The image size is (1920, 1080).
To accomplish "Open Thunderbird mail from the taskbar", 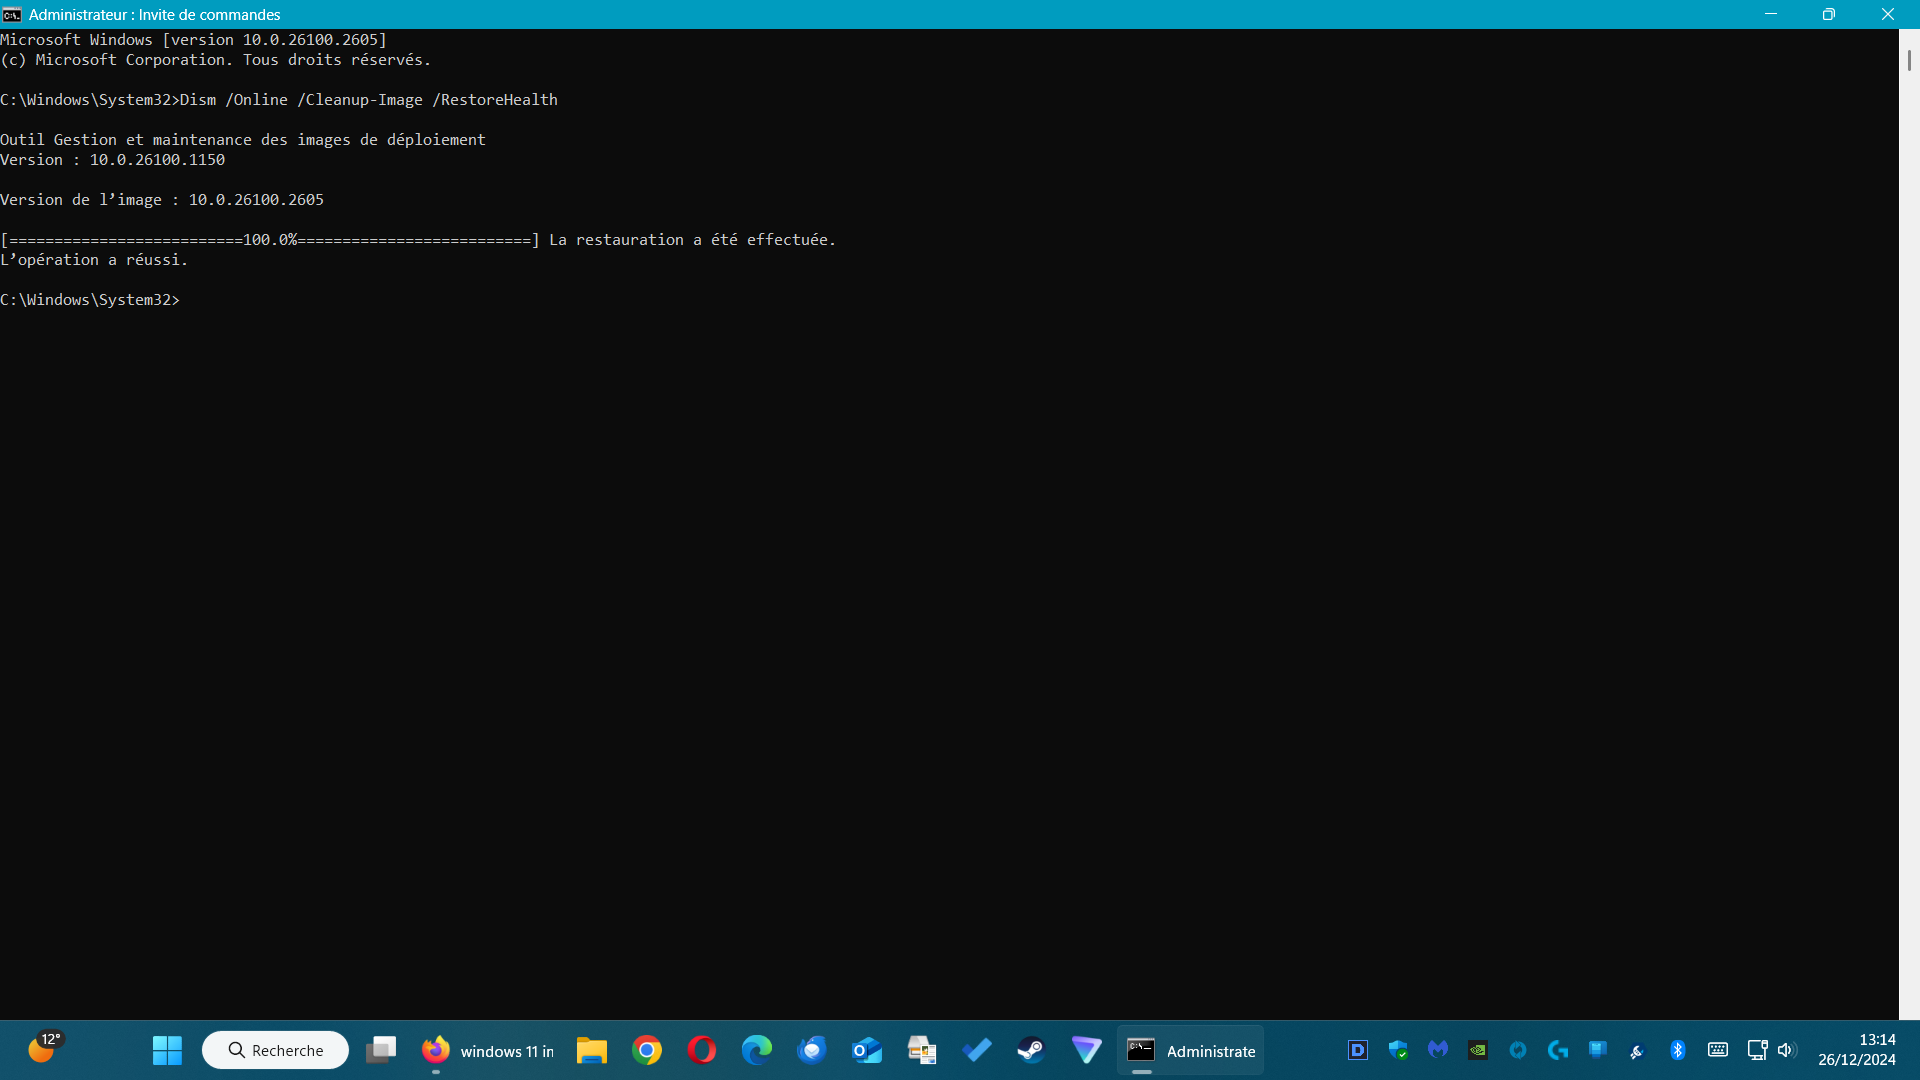I will pos(812,1050).
